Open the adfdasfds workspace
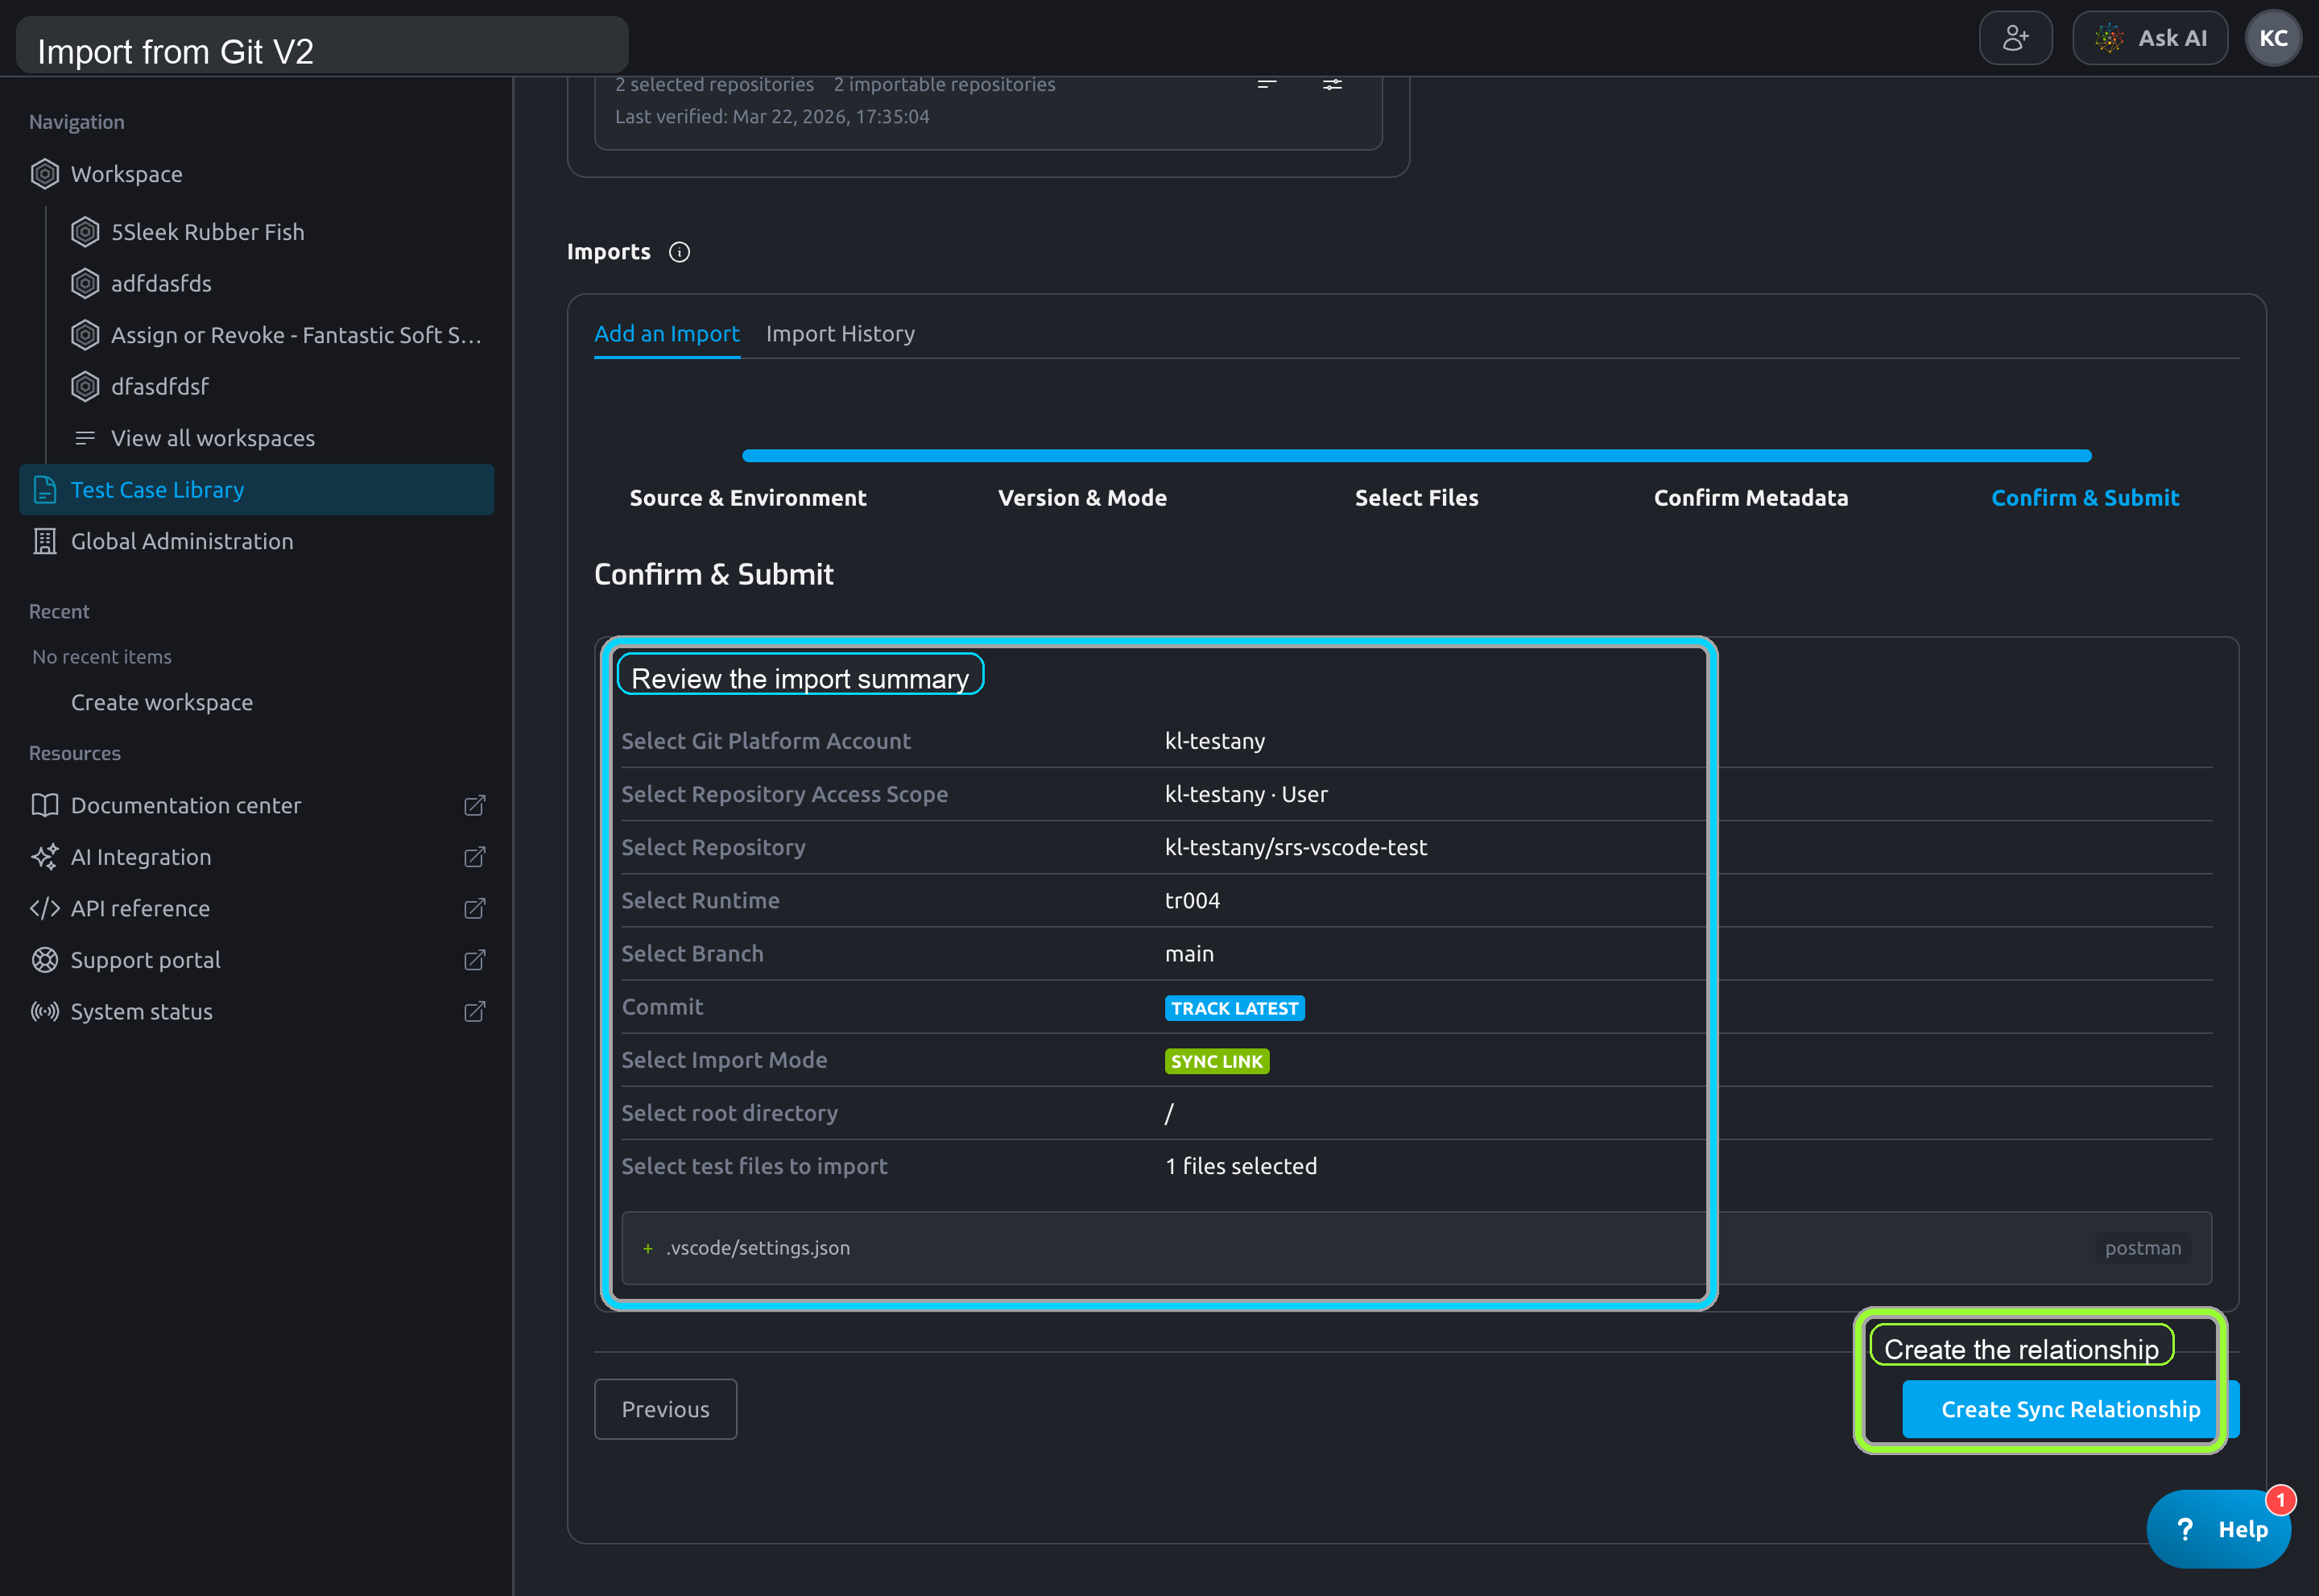2319x1596 pixels. click(x=161, y=283)
